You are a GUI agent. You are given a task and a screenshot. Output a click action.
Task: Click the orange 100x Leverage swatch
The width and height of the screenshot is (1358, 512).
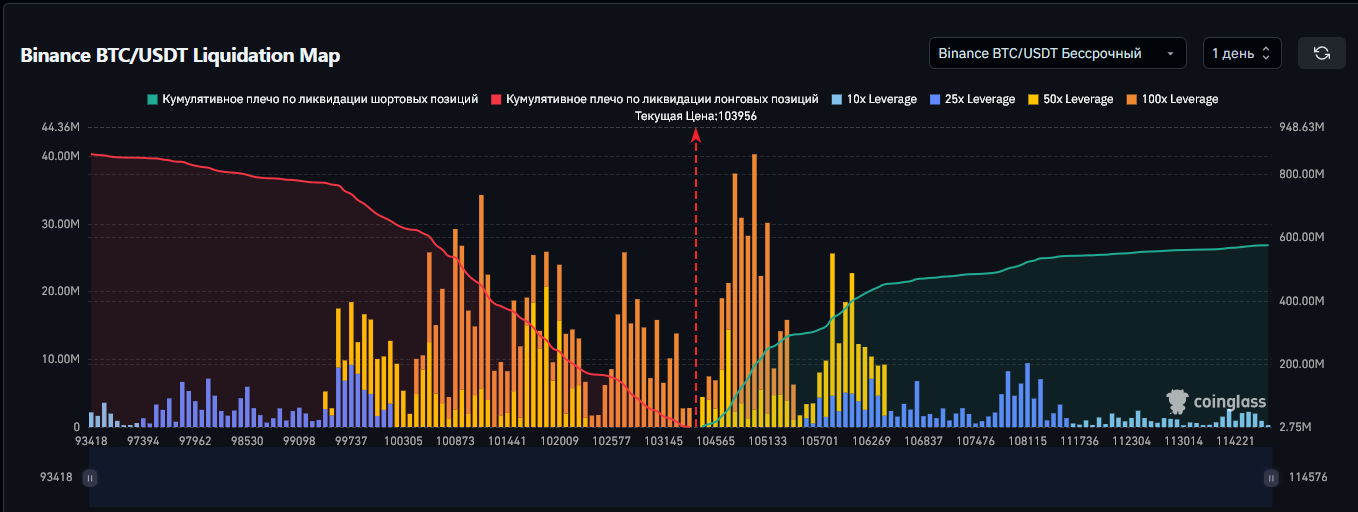(x=1132, y=99)
